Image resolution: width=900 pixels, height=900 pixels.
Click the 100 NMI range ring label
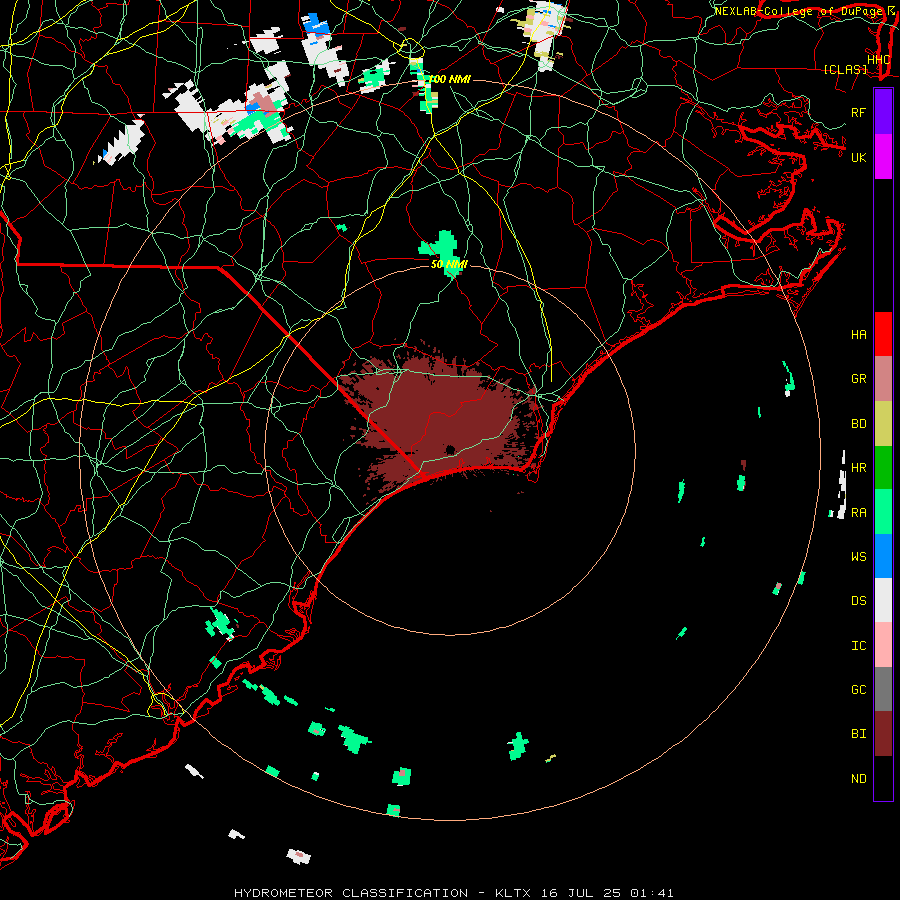(x=449, y=79)
